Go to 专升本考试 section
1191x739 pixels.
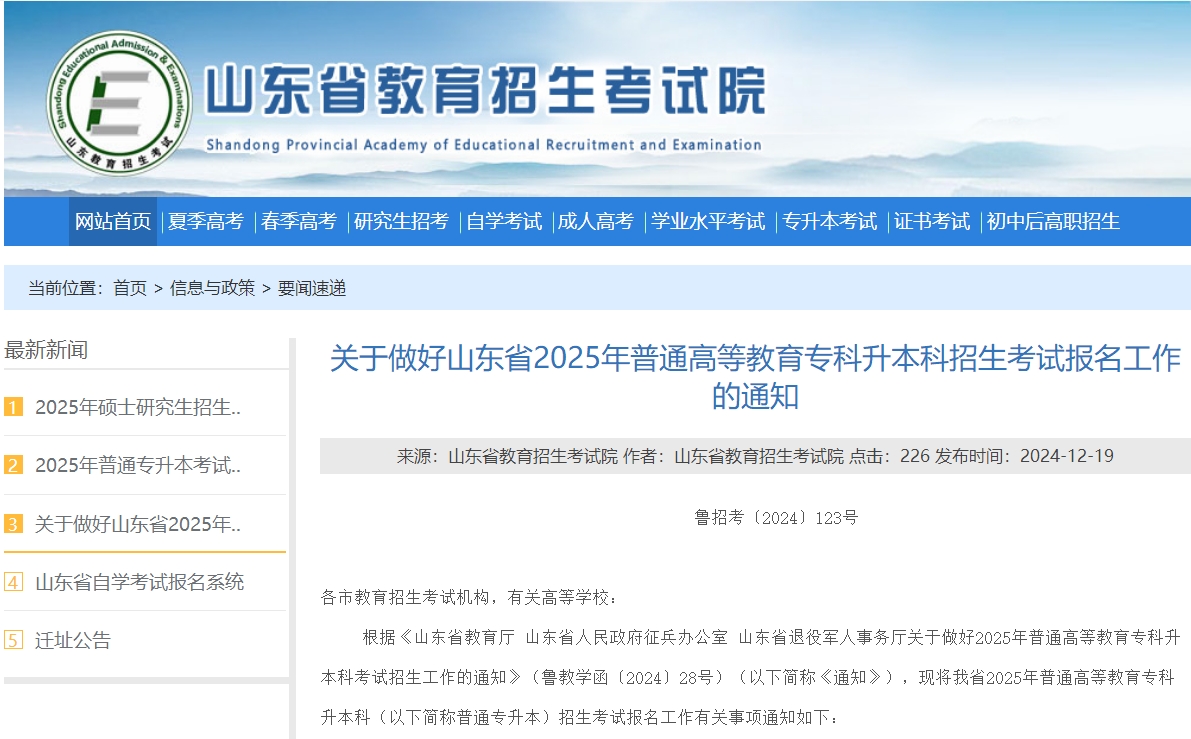pos(829,222)
